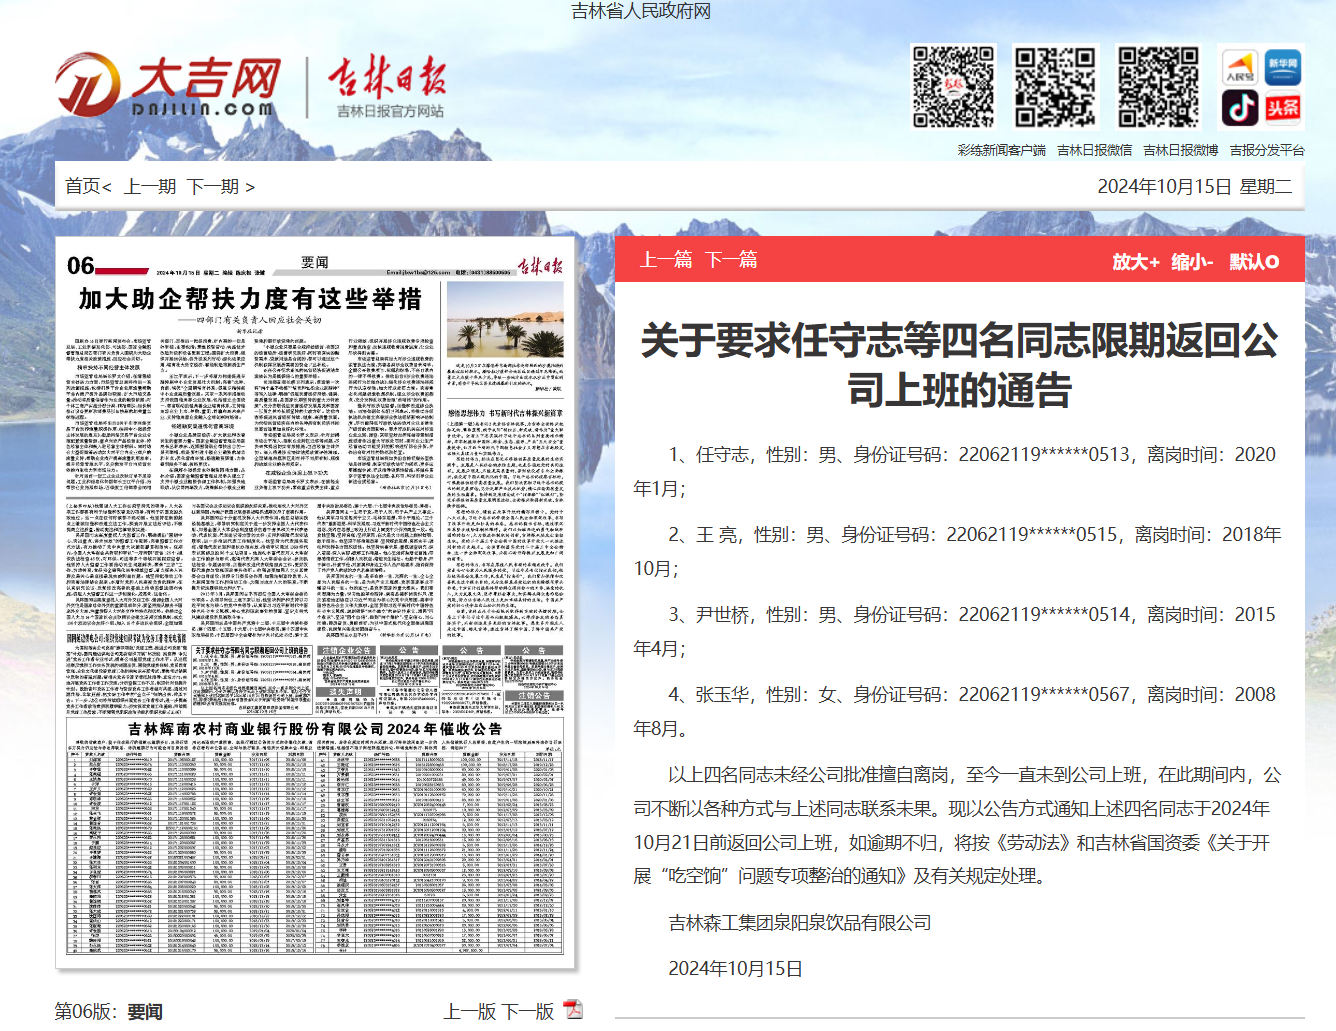Reset the text size with 默认O
Image resolution: width=1336 pixels, height=1031 pixels.
click(x=1254, y=262)
